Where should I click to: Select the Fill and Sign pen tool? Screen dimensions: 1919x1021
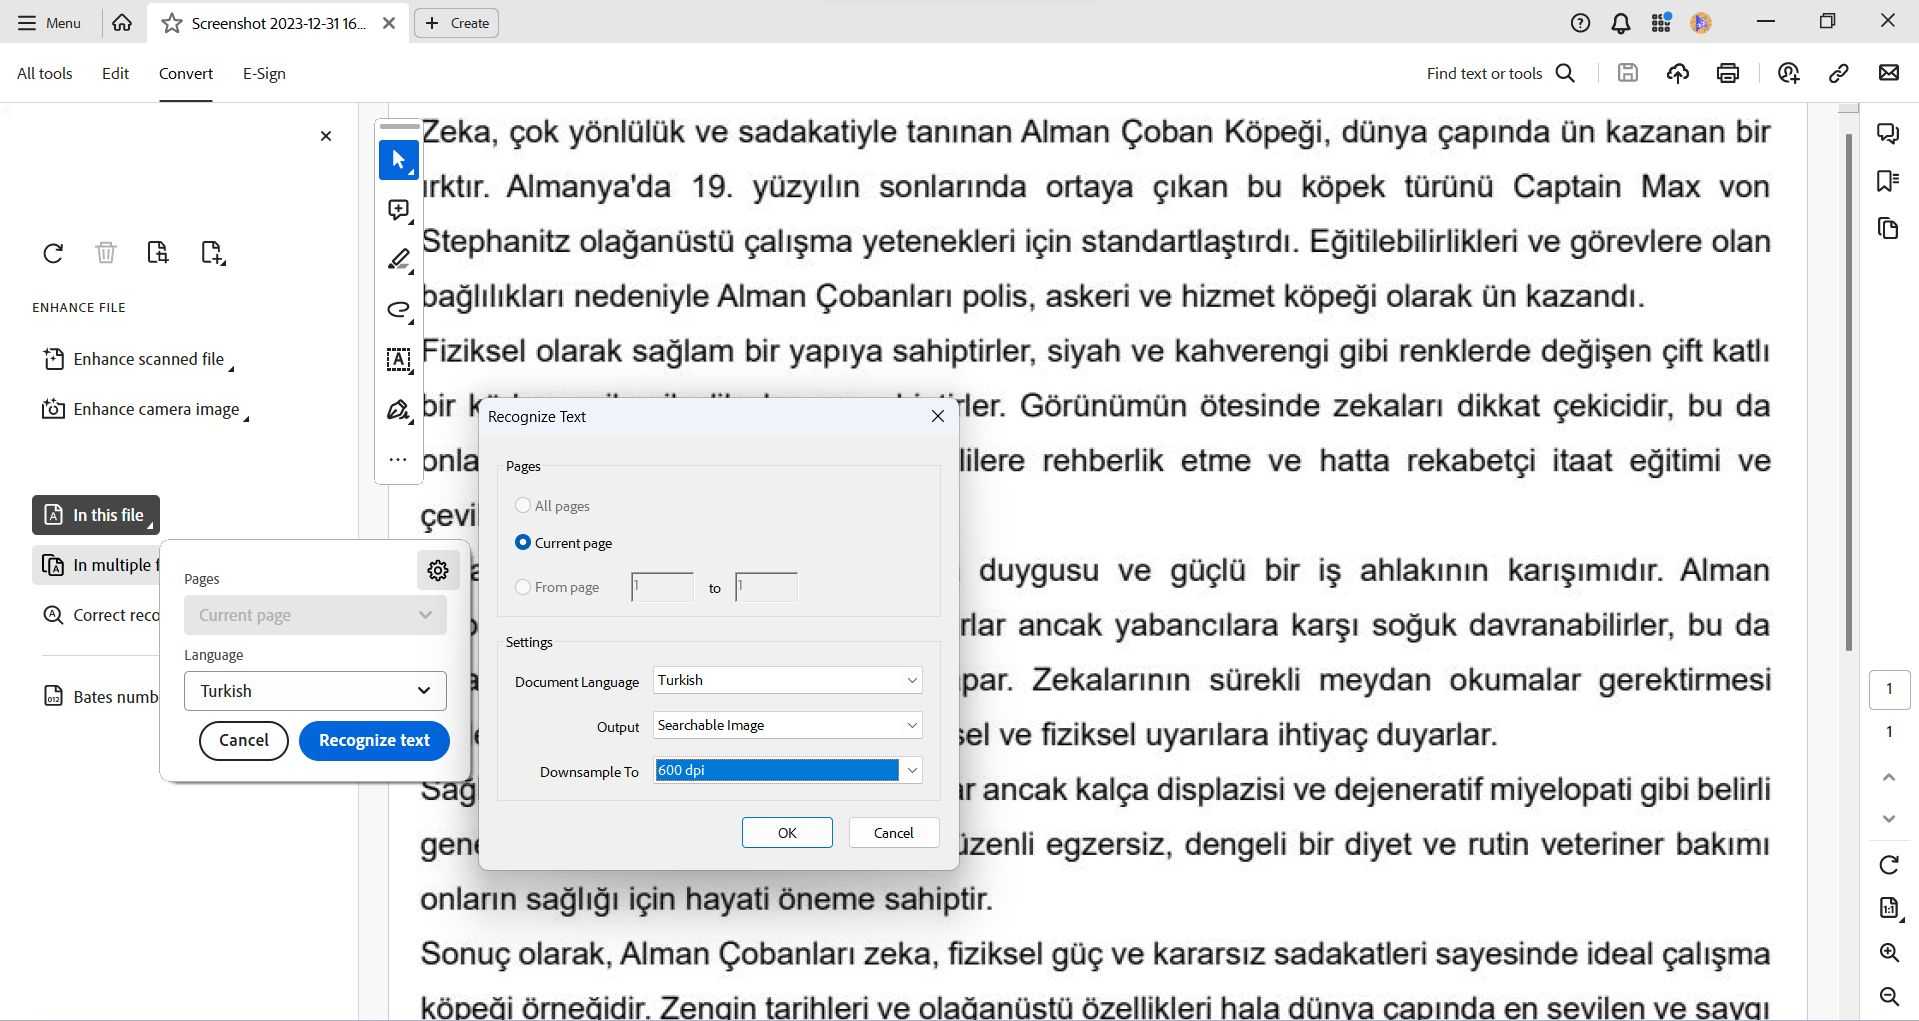click(397, 411)
